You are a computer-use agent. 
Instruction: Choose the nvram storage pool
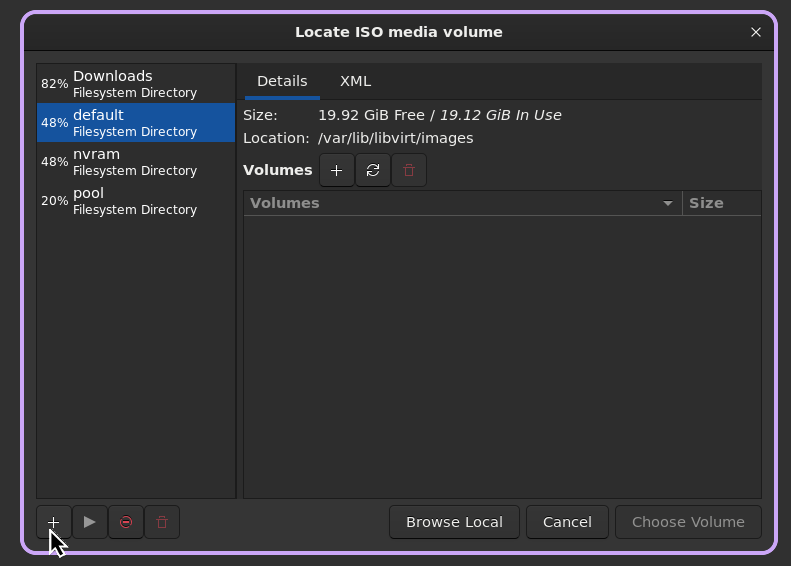(x=136, y=162)
